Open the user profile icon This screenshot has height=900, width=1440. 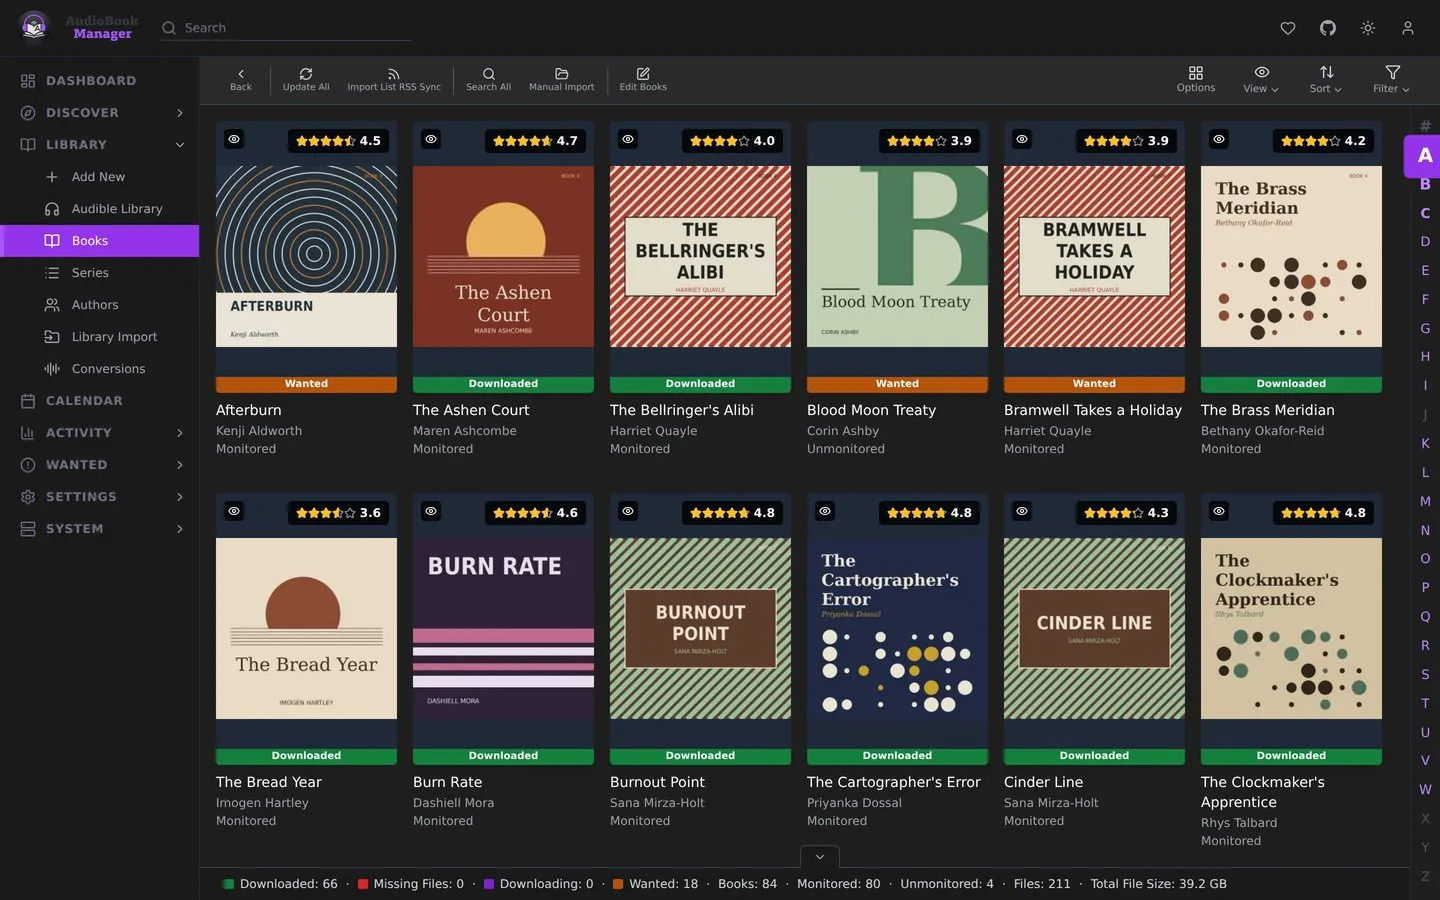click(1408, 28)
